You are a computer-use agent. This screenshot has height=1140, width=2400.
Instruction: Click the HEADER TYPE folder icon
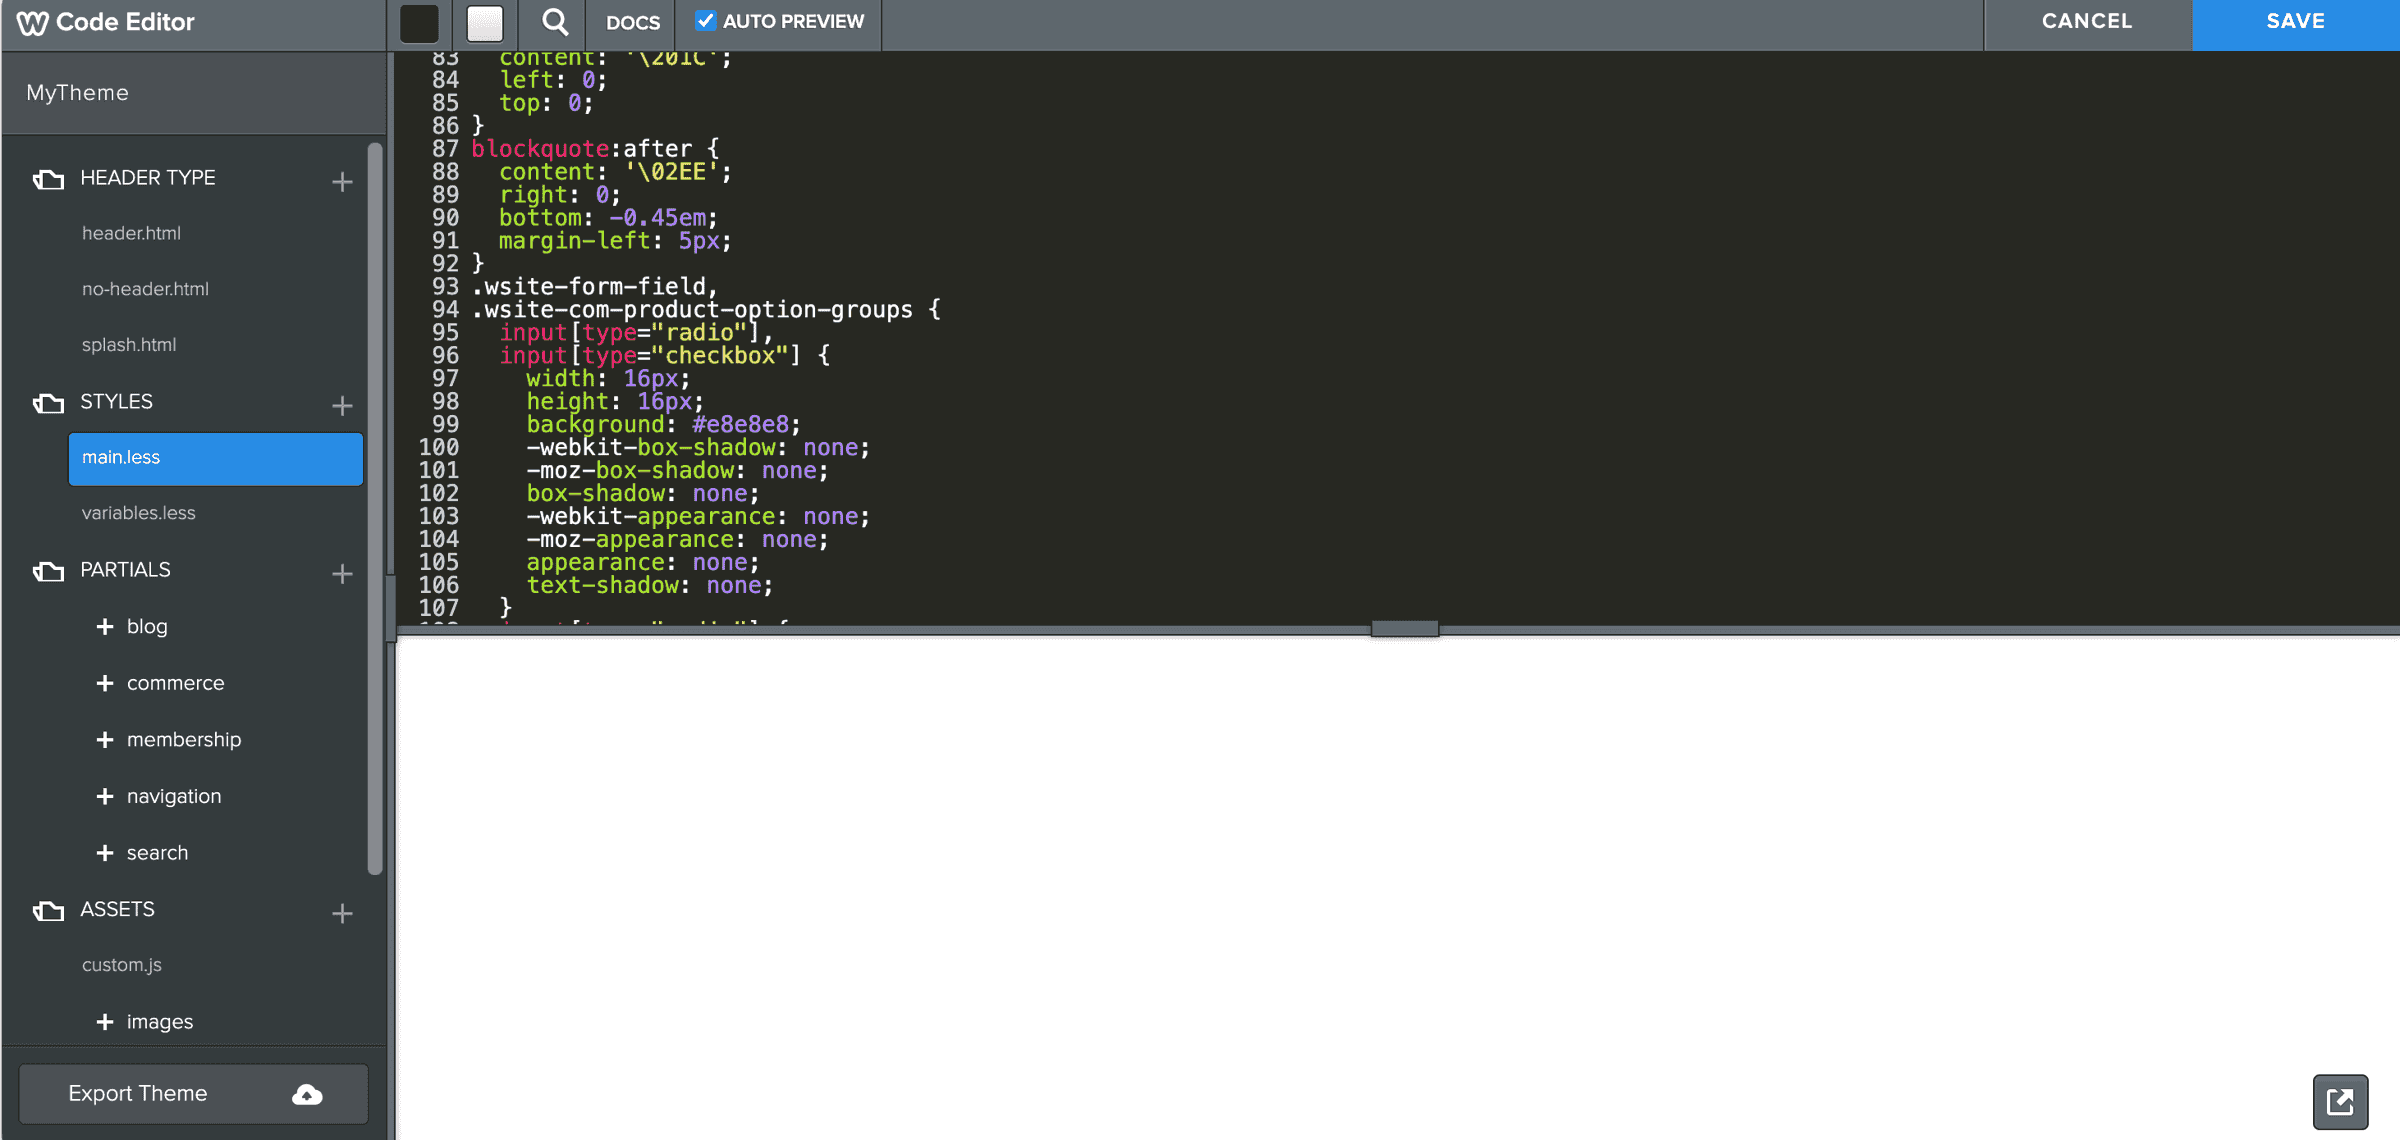point(48,179)
